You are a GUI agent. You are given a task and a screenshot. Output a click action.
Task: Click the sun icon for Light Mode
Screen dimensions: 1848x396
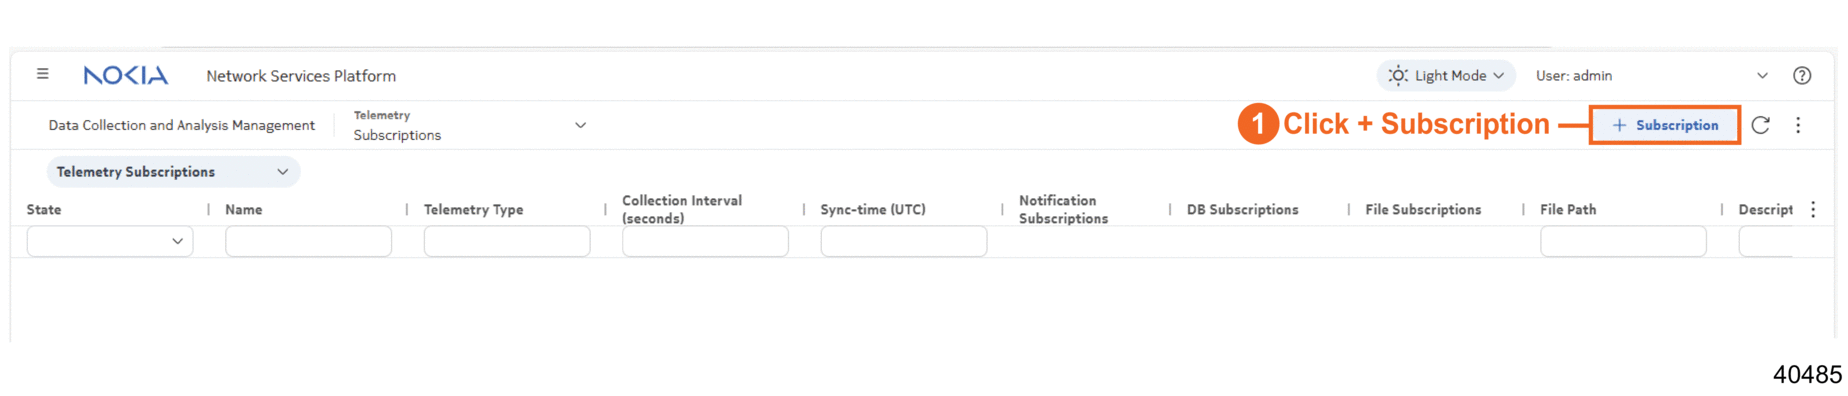[x=1398, y=76]
